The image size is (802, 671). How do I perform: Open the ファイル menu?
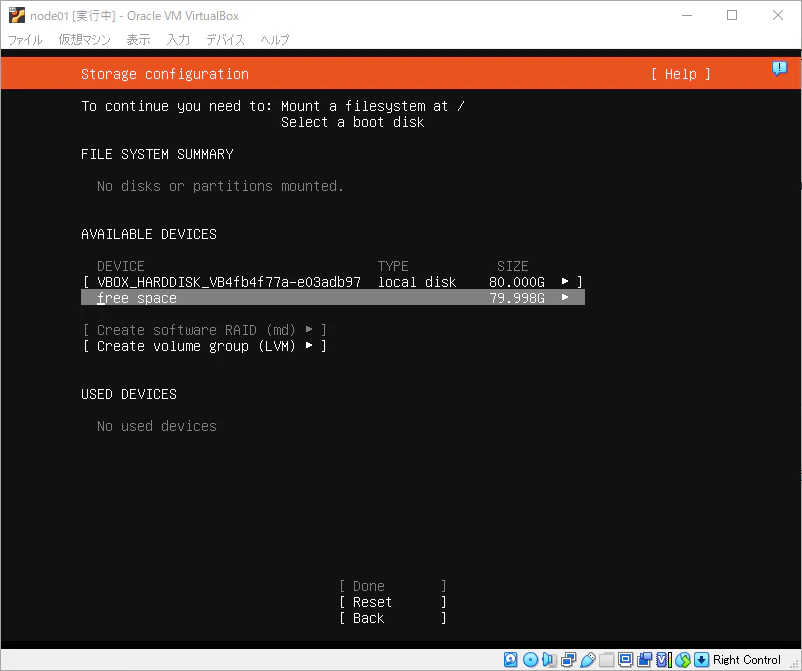pos(26,39)
